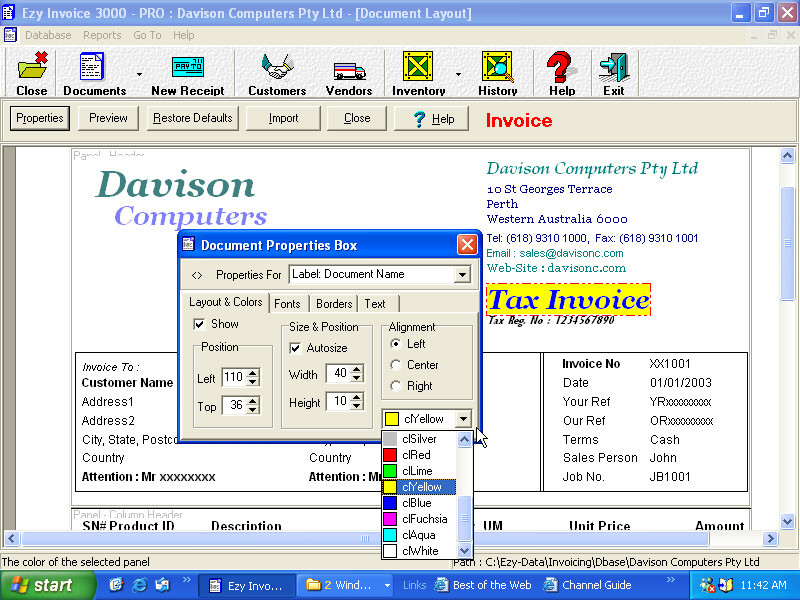The height and width of the screenshot is (600, 800).
Task: Choose clBlue from the color list
Action: click(x=419, y=503)
